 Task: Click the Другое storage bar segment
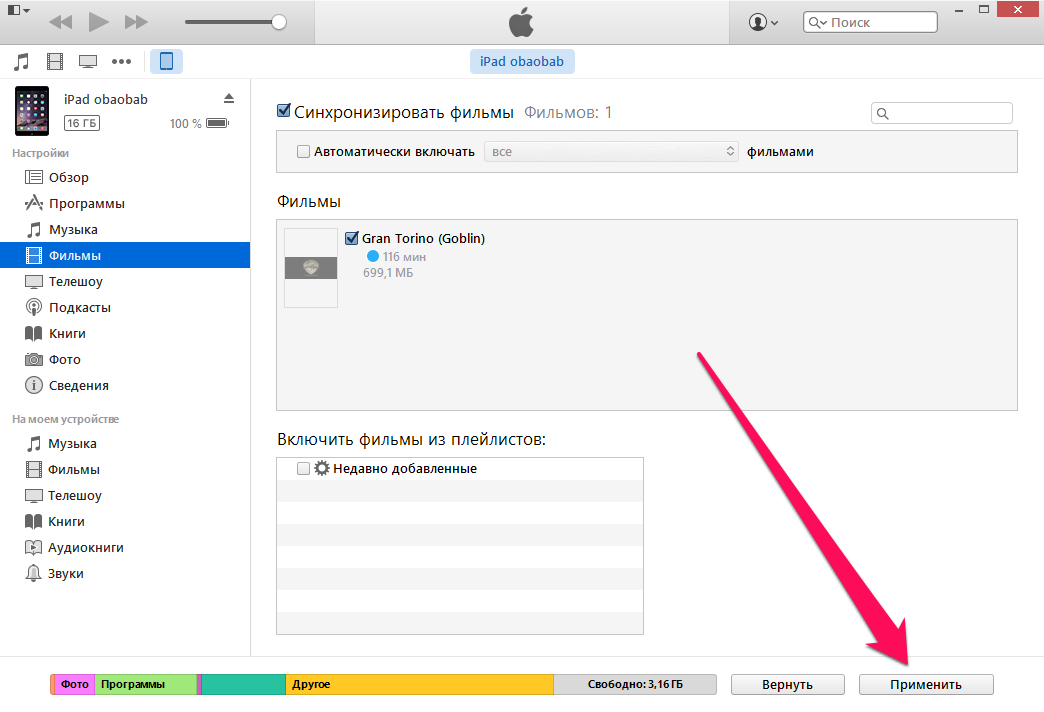419,685
